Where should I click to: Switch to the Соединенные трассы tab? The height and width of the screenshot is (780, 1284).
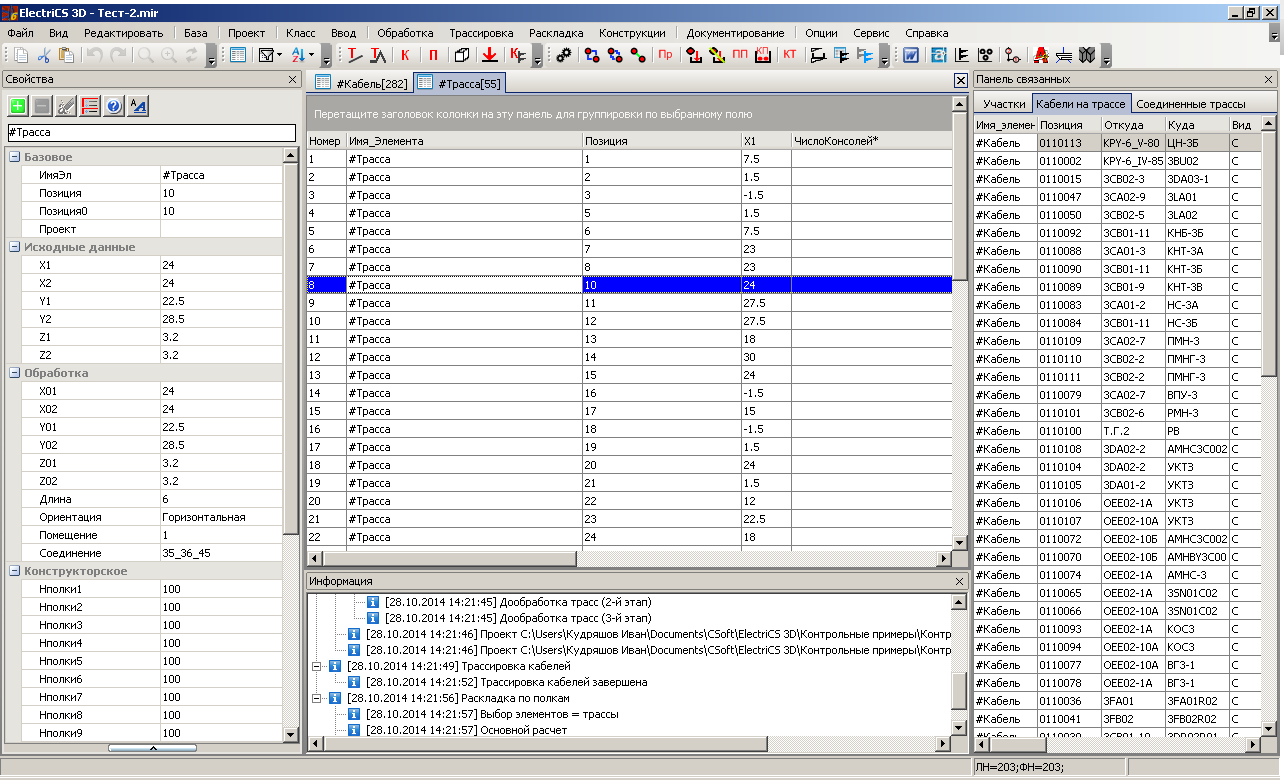[1190, 104]
